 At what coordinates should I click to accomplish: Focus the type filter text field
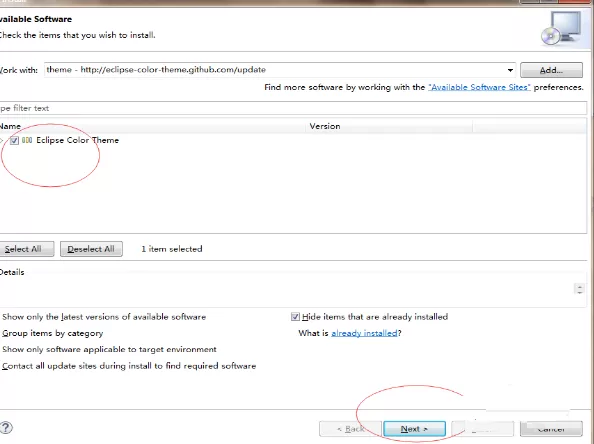292,108
